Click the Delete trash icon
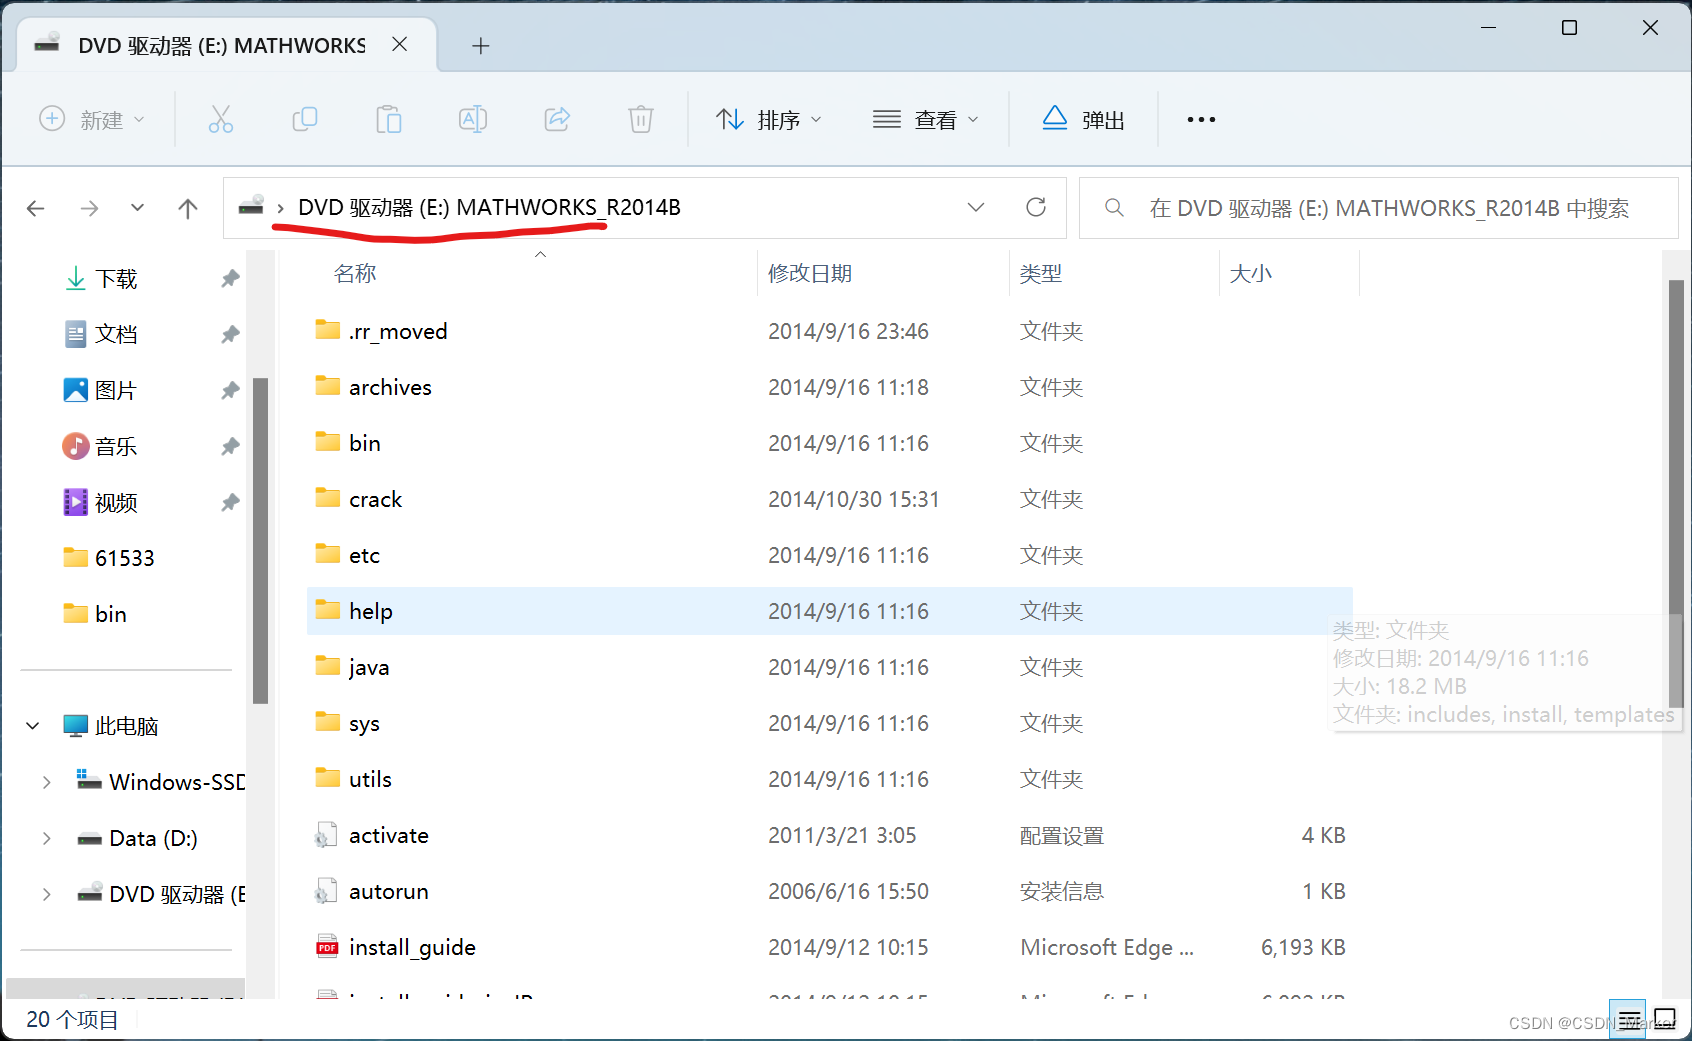This screenshot has width=1692, height=1041. (x=641, y=120)
